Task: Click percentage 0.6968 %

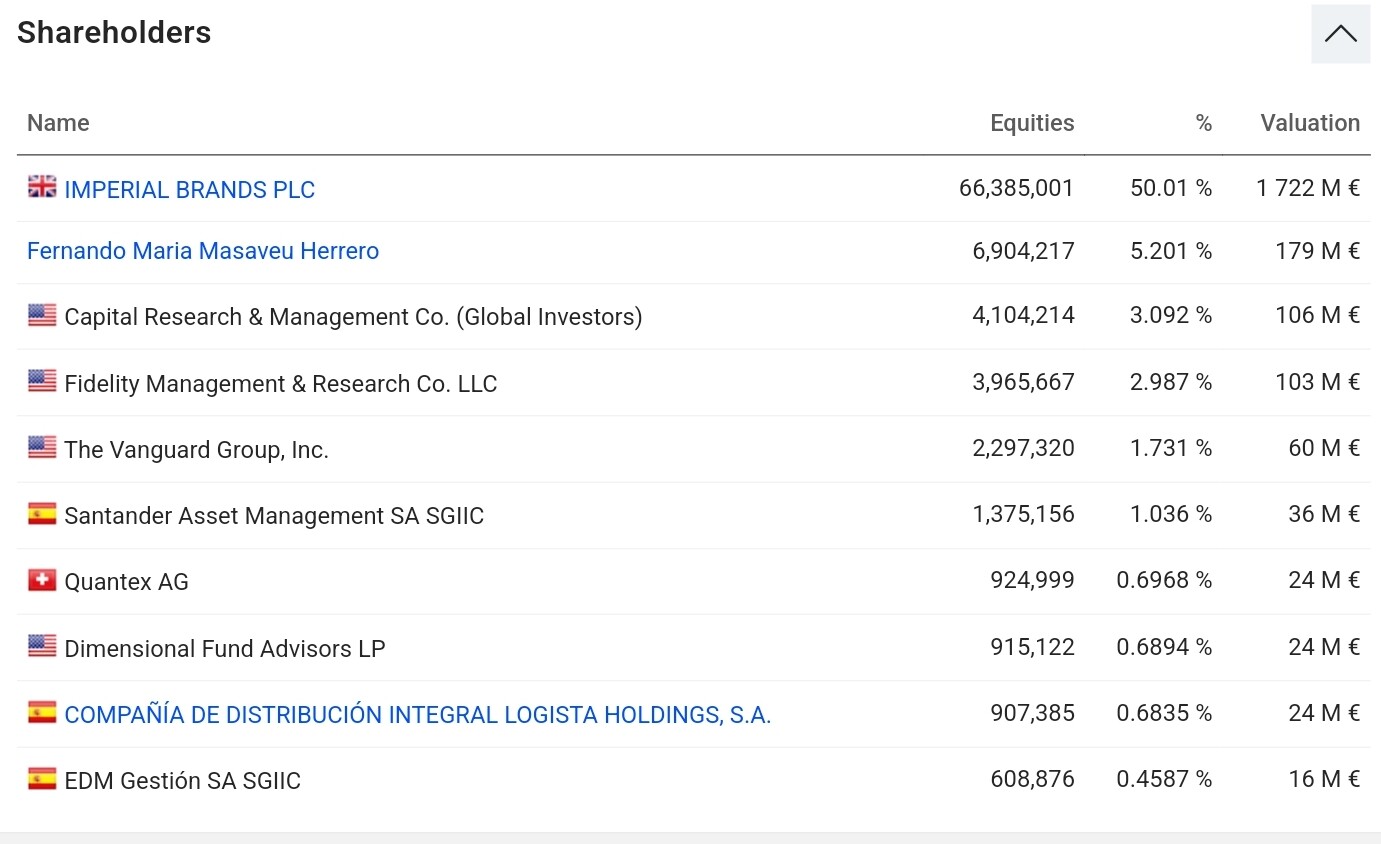Action: [x=1164, y=580]
